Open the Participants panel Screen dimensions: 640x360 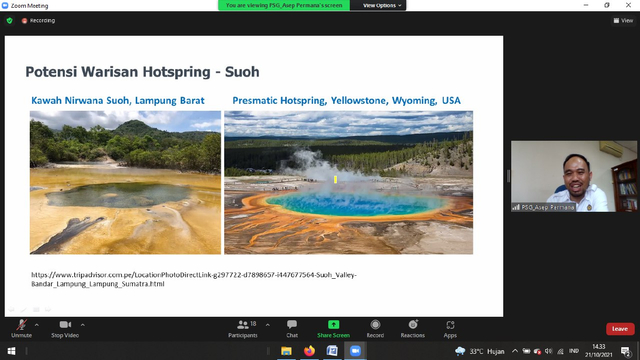pos(243,329)
